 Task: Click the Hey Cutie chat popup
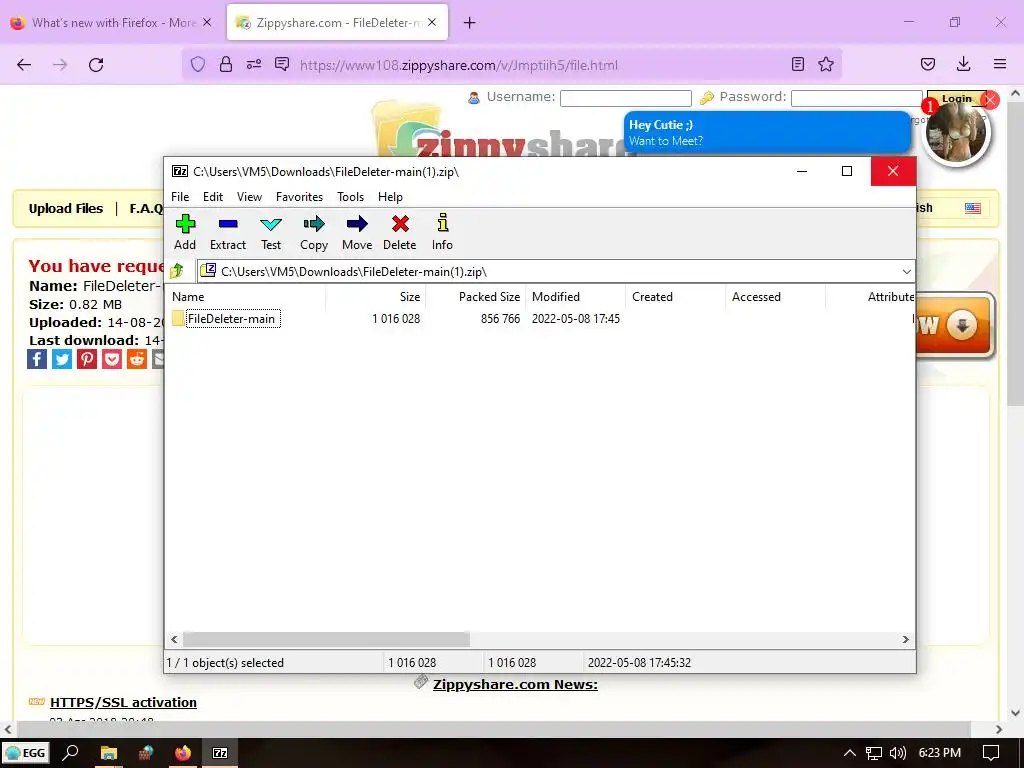(x=767, y=133)
